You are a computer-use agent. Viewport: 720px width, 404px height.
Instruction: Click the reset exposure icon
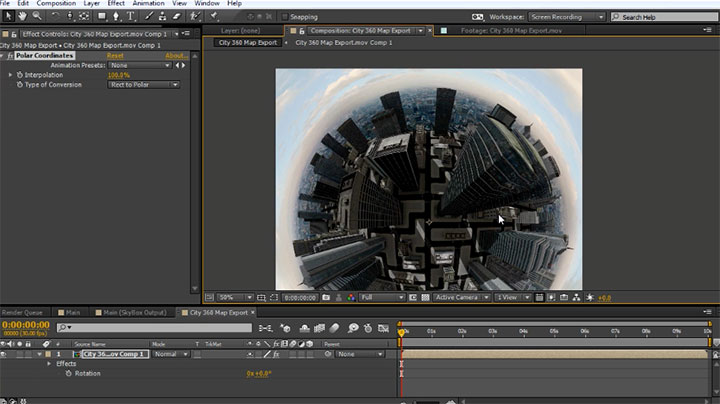tap(590, 297)
